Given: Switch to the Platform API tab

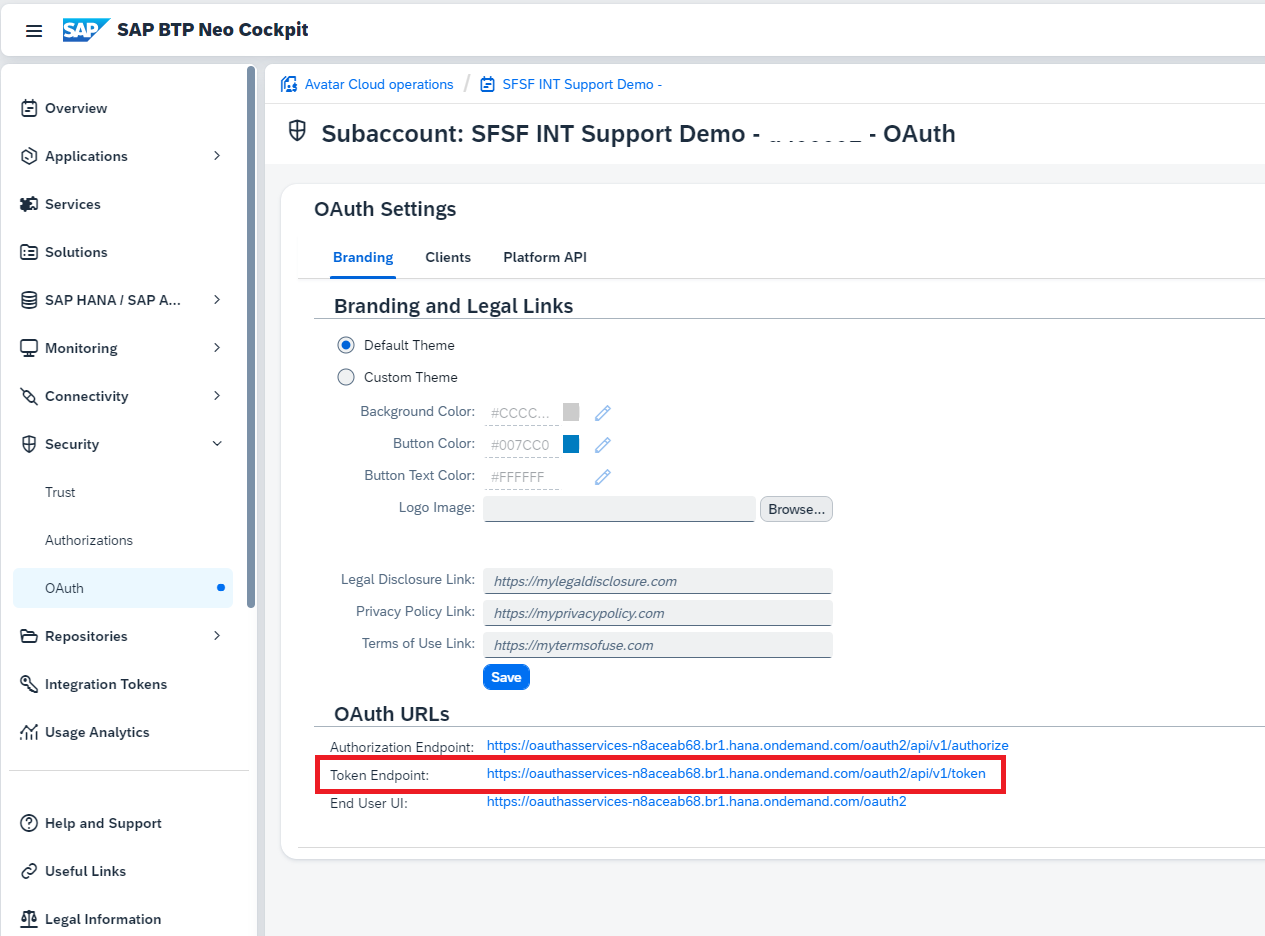Looking at the screenshot, I should [x=545, y=257].
